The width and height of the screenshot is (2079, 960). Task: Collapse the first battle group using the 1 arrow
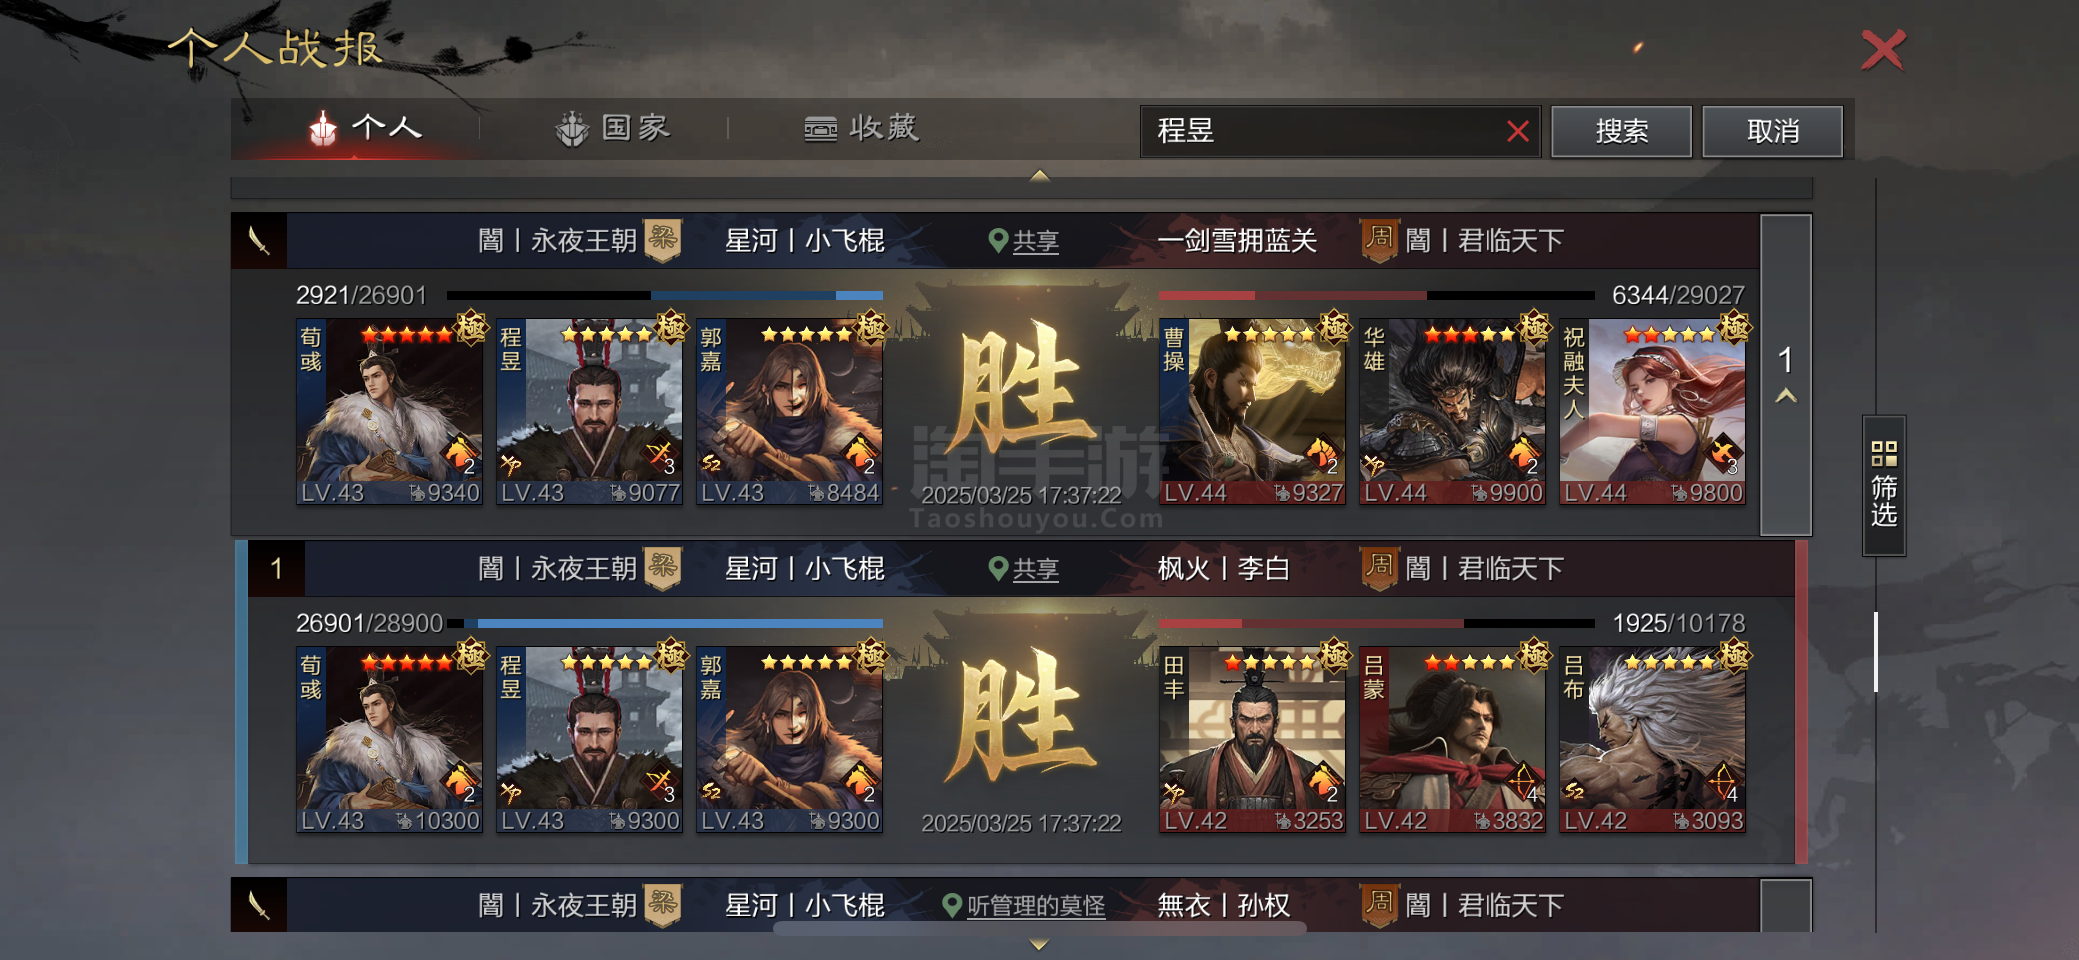coord(1786,375)
